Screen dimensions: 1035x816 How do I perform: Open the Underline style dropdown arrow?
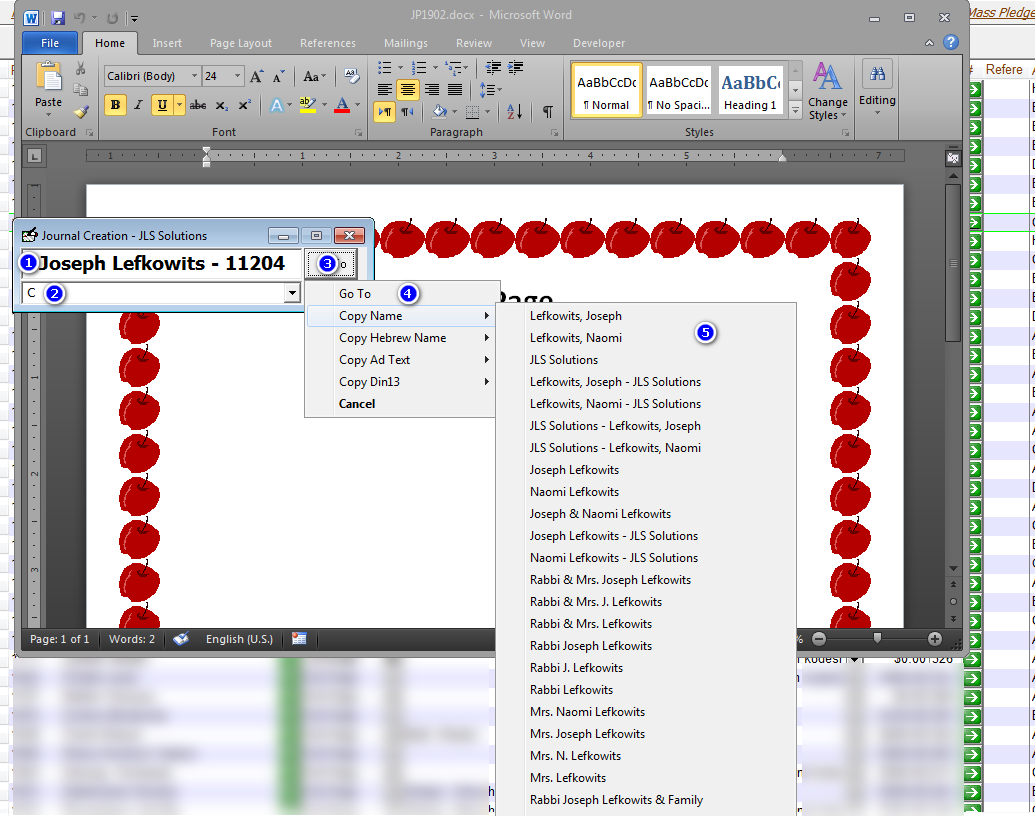[179, 105]
